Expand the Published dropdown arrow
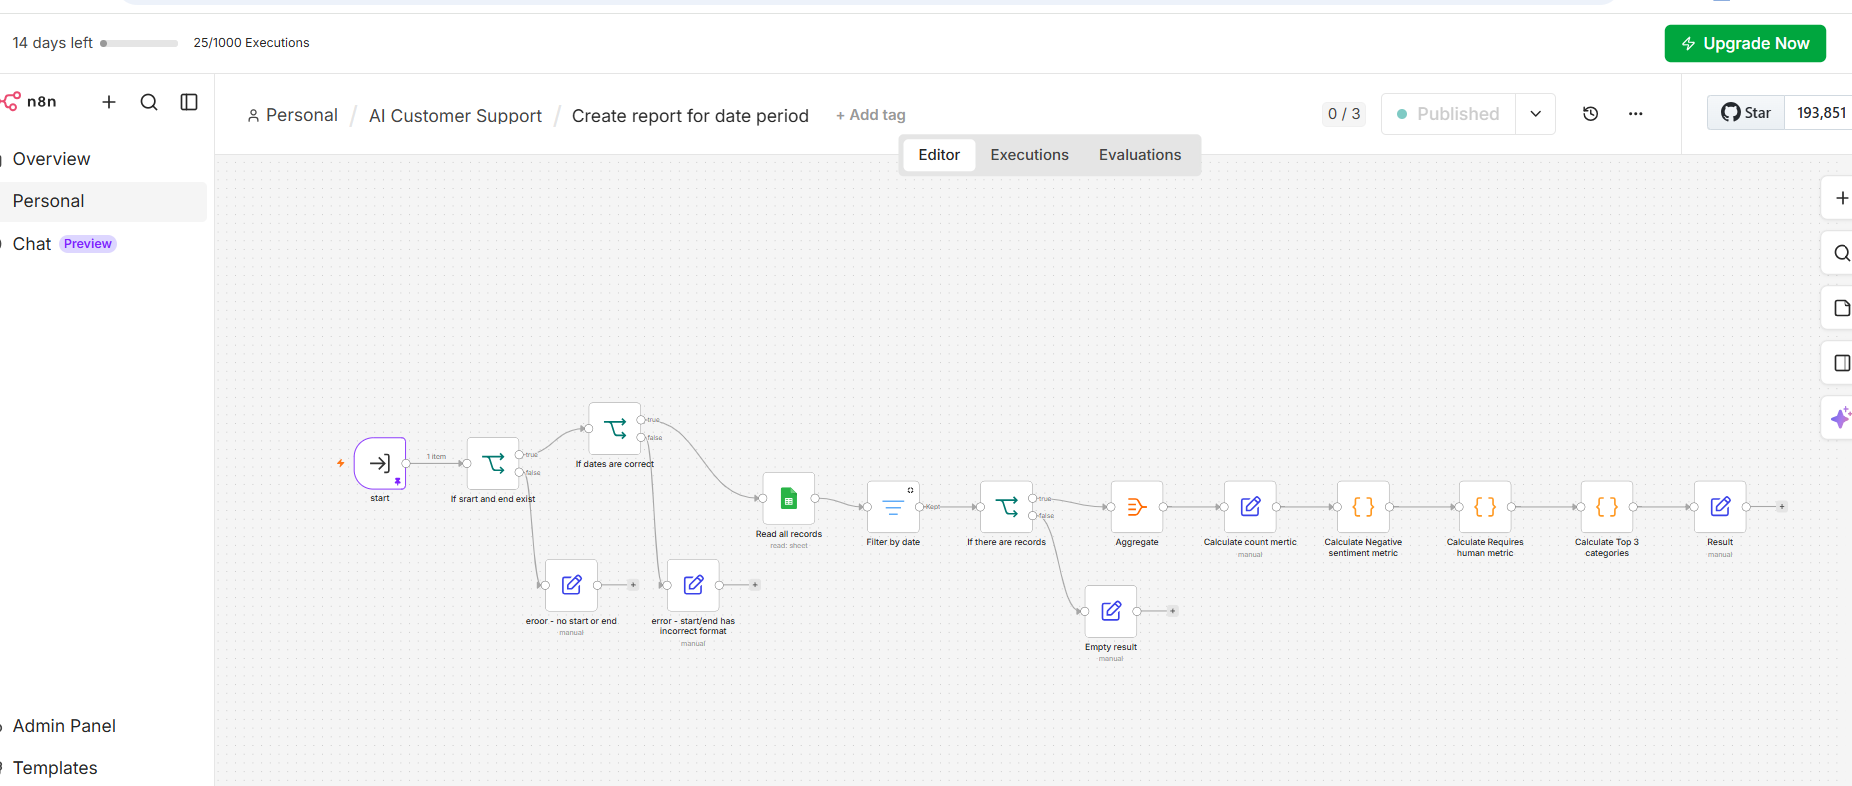 coord(1536,114)
